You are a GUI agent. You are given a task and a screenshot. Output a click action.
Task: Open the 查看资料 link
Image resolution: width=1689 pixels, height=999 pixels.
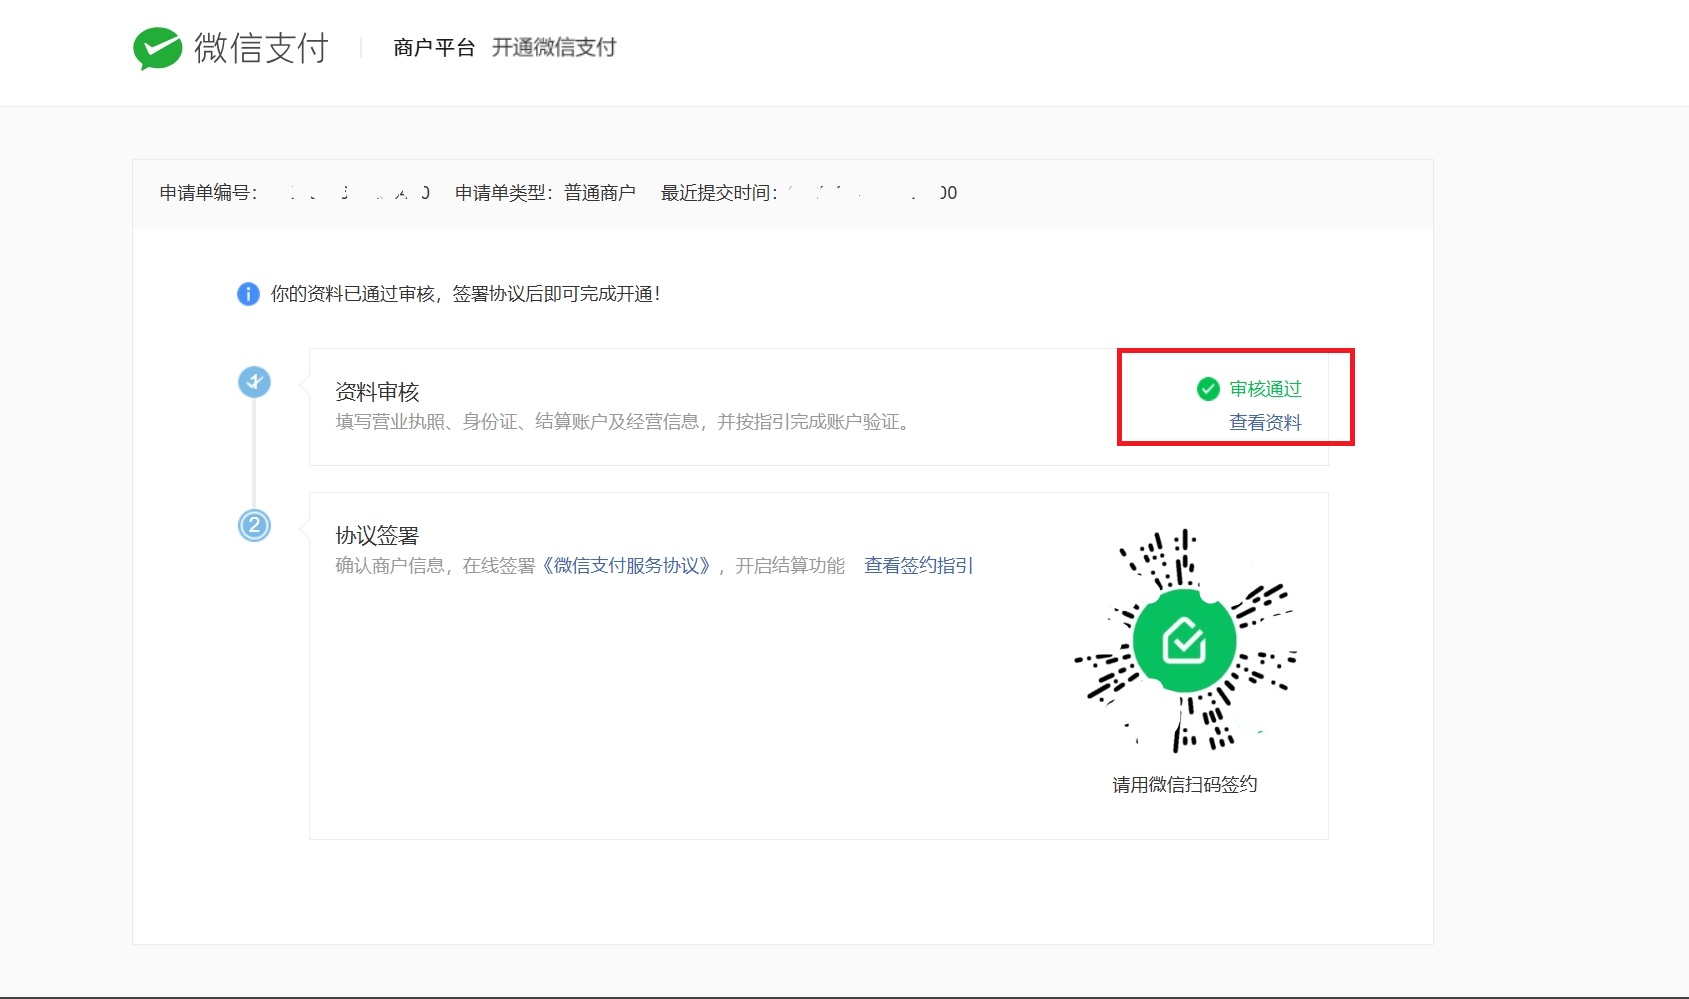(1265, 423)
